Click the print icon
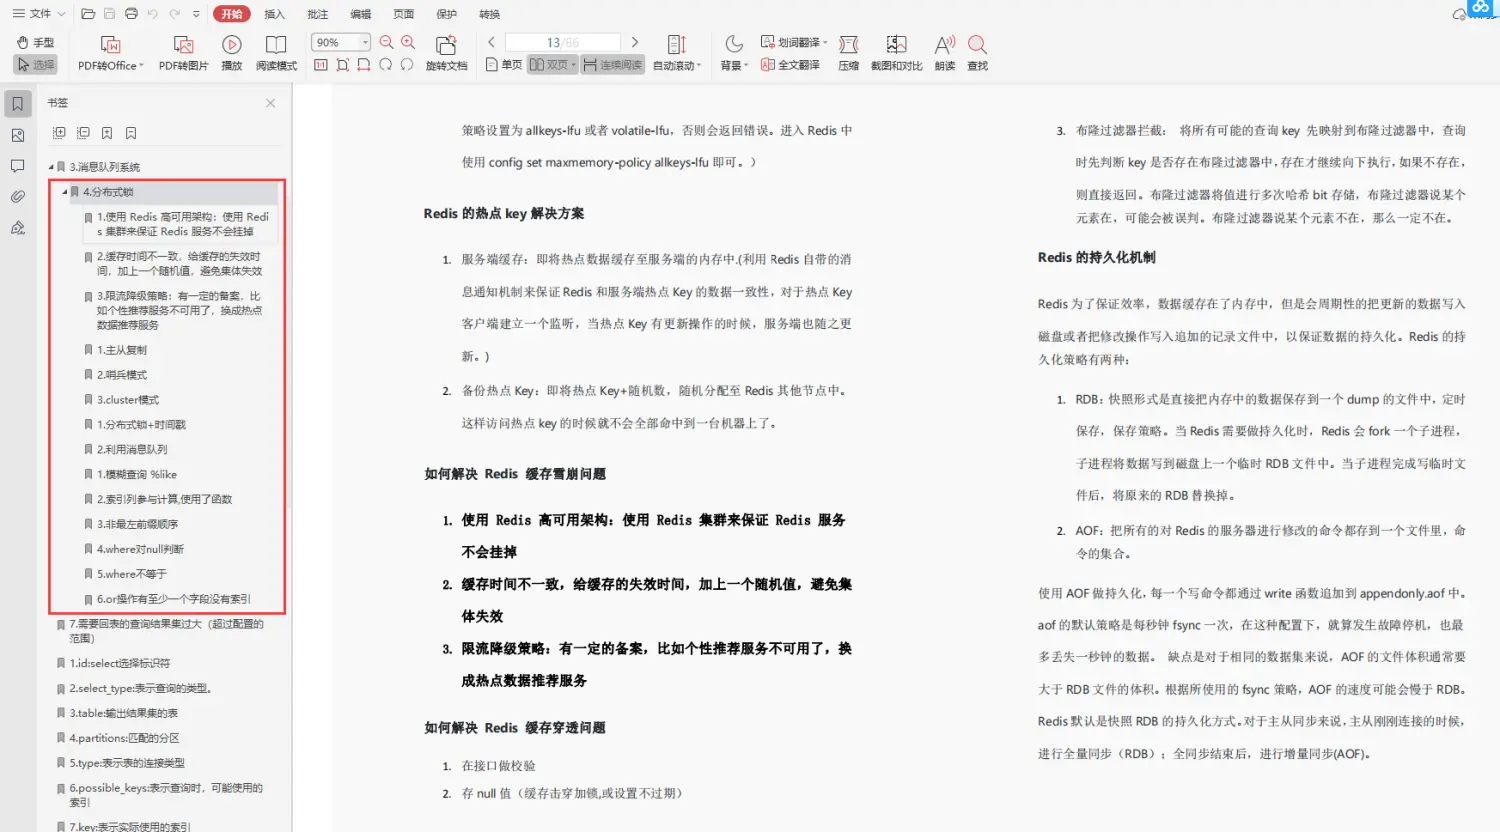This screenshot has height=832, width=1500. pyautogui.click(x=131, y=14)
